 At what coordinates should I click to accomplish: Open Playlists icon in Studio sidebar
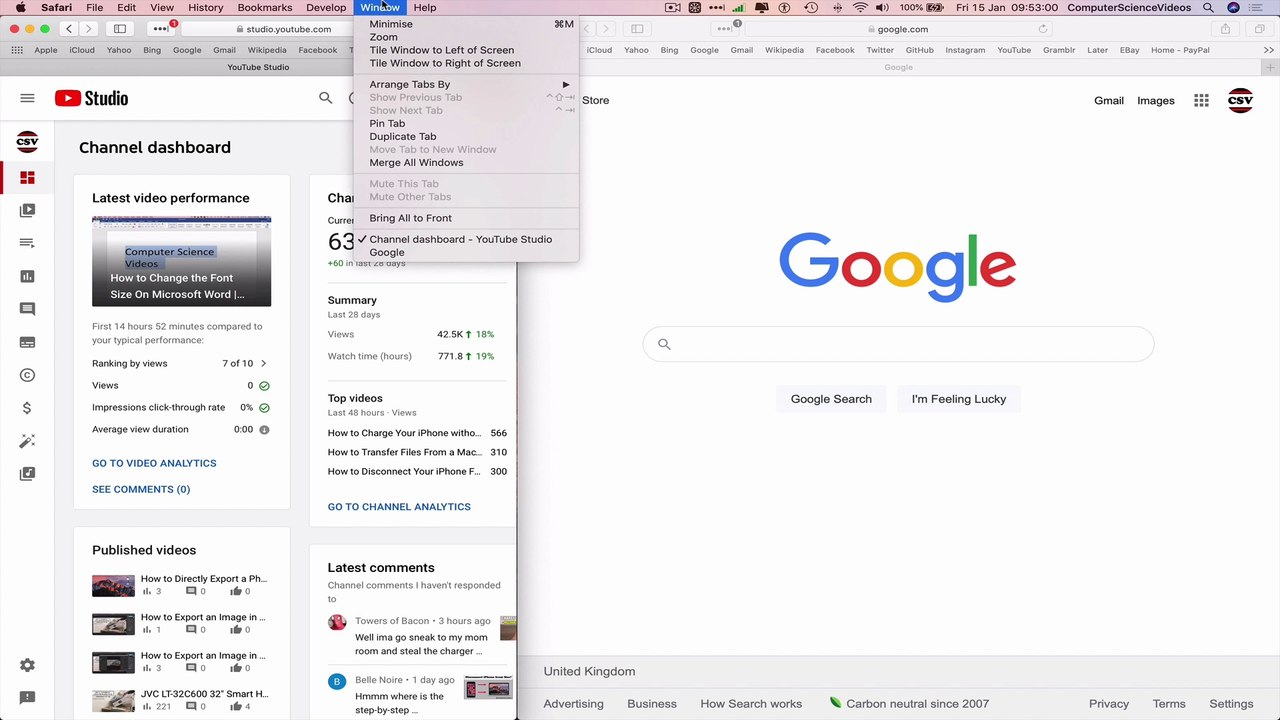coord(27,243)
